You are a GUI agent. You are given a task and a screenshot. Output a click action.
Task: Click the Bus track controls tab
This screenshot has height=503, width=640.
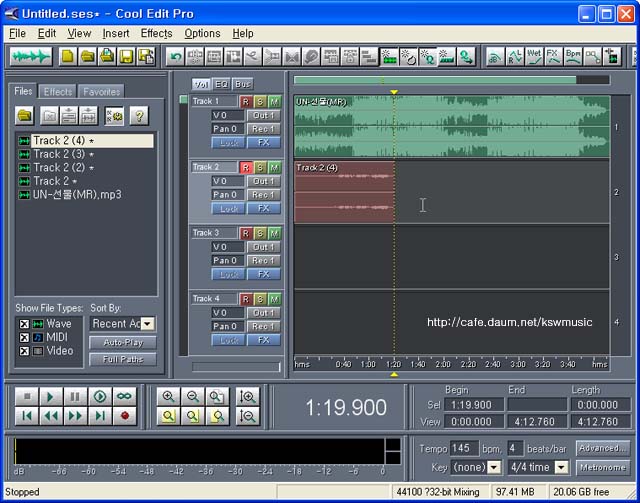click(242, 85)
